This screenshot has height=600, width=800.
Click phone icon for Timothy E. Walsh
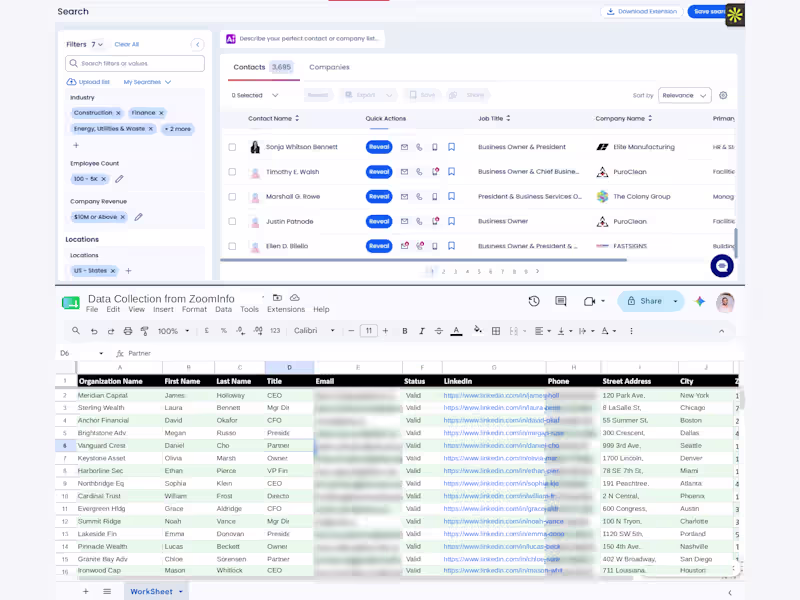[x=419, y=172]
